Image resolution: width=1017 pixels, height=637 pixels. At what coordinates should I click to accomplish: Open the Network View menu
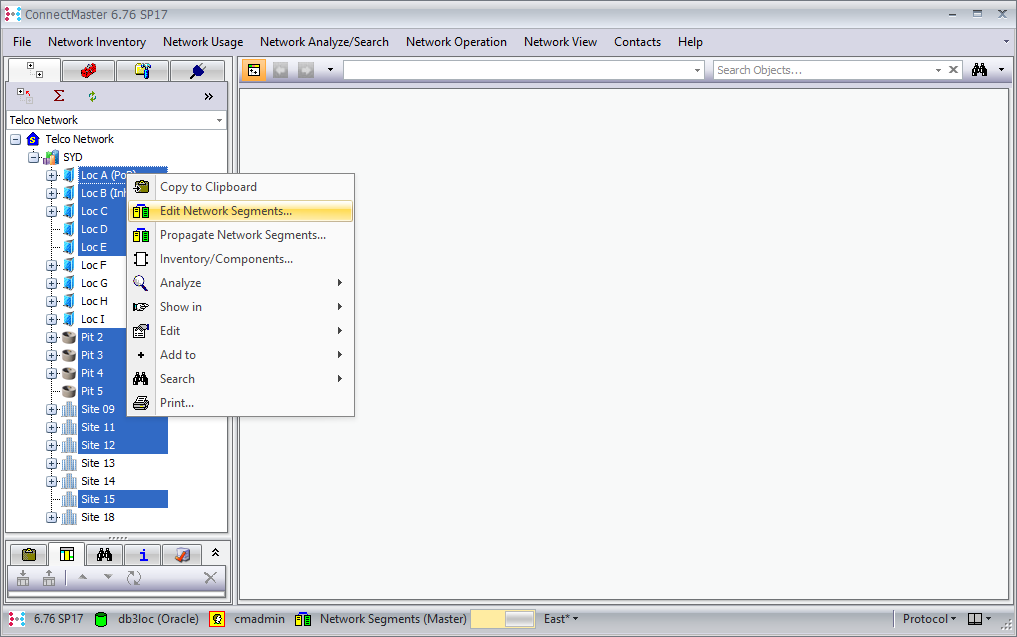(560, 42)
